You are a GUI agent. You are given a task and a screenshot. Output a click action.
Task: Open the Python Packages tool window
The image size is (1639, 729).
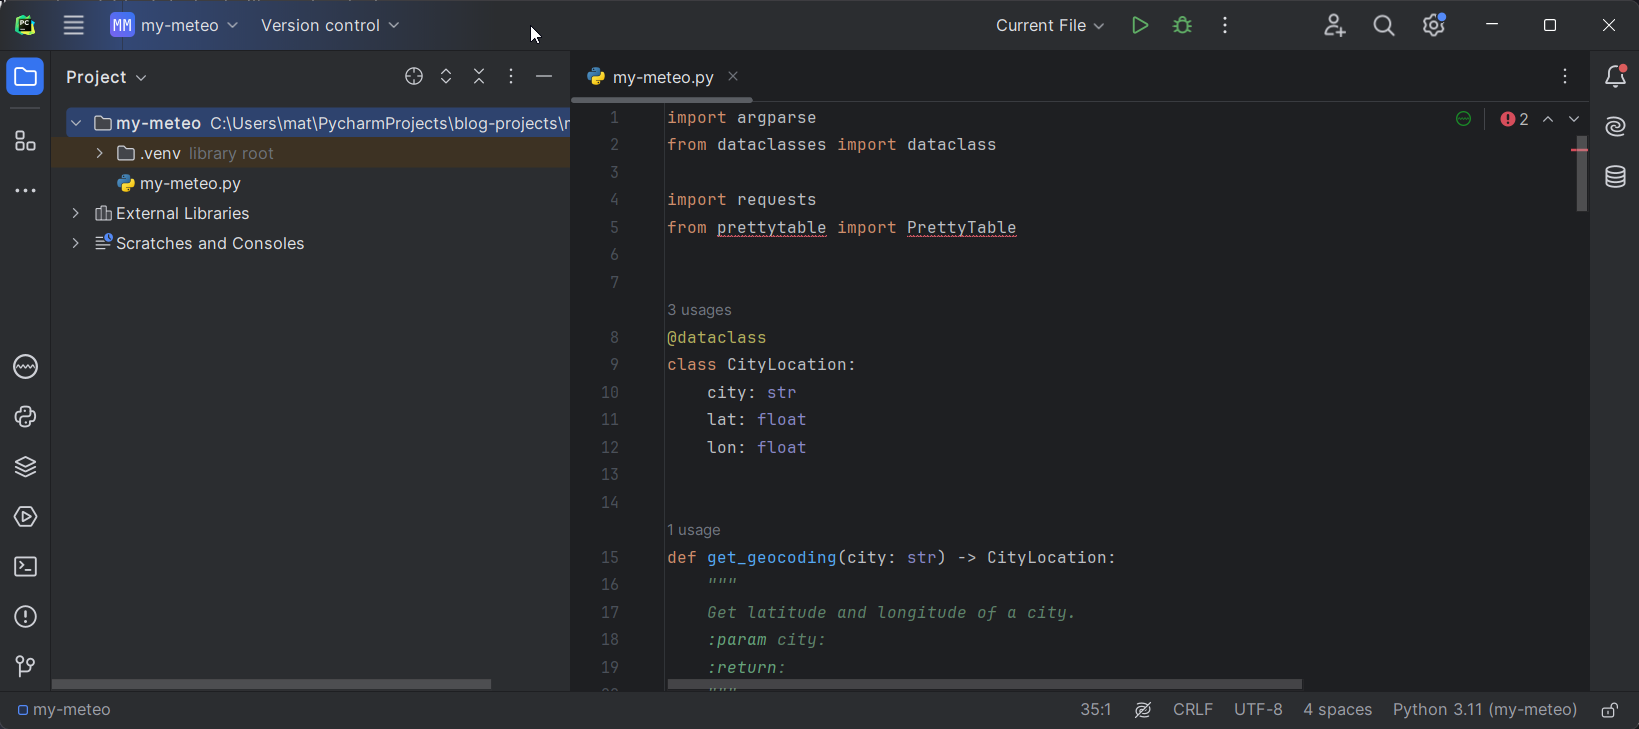(25, 467)
